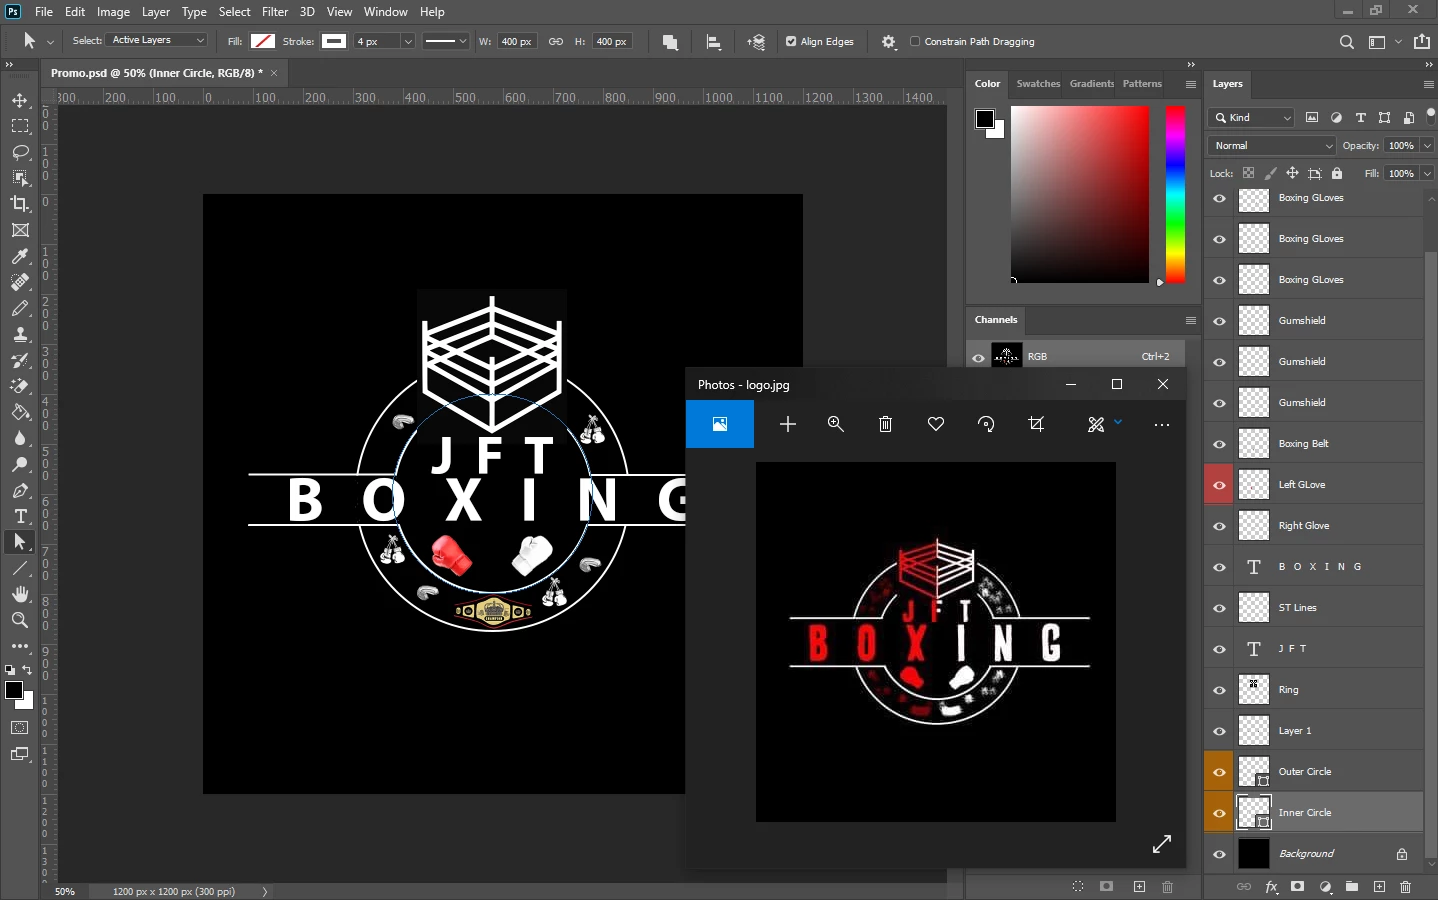Image resolution: width=1438 pixels, height=900 pixels.
Task: Switch to the Swatches tab
Action: pos(1038,84)
